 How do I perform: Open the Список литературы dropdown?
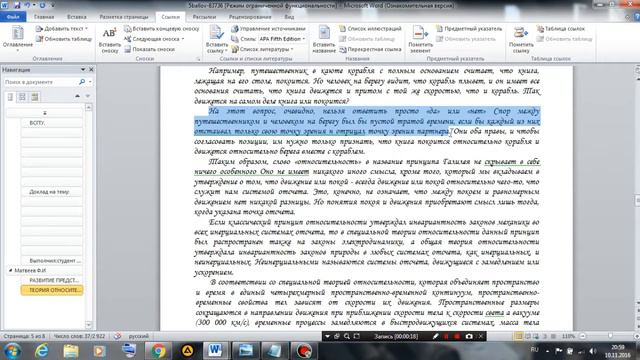tap(262, 49)
